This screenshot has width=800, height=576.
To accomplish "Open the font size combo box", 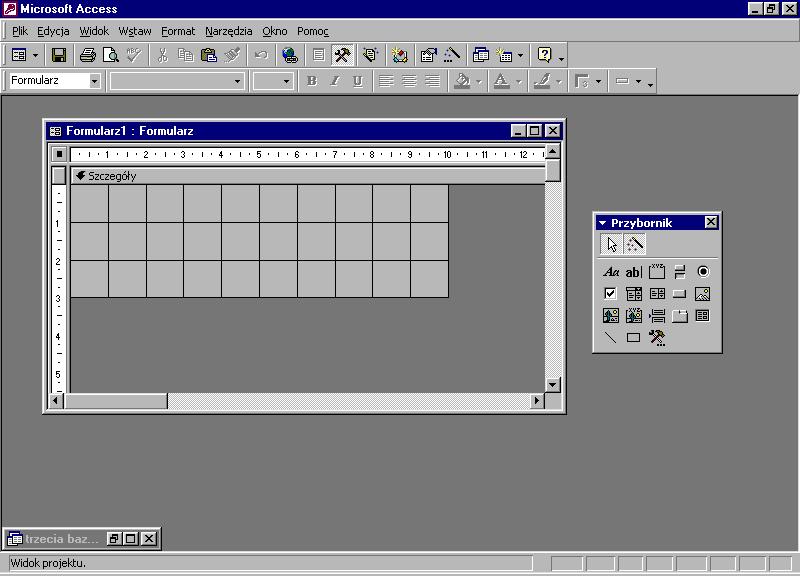I will (x=273, y=81).
